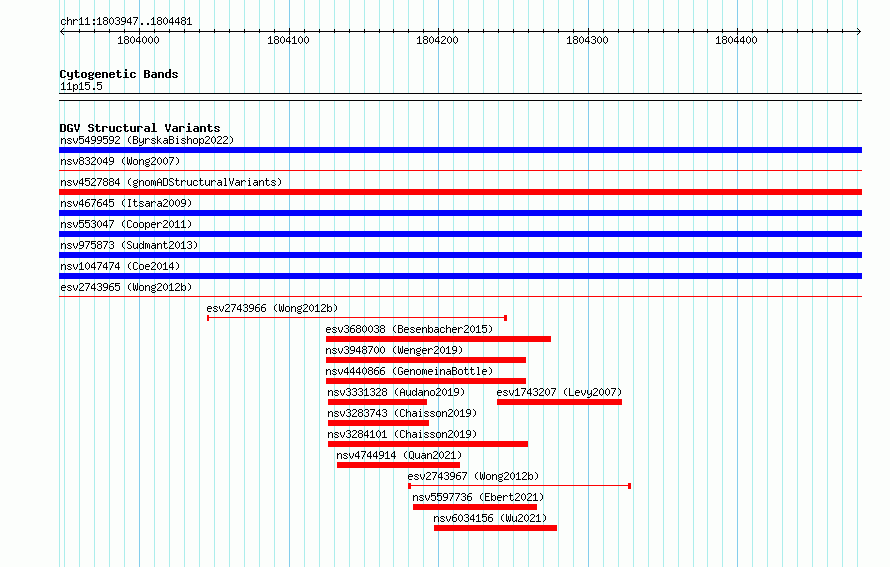Click nsv4440866 (GenomeinaBottle) label
This screenshot has height=567, width=890.
(409, 371)
